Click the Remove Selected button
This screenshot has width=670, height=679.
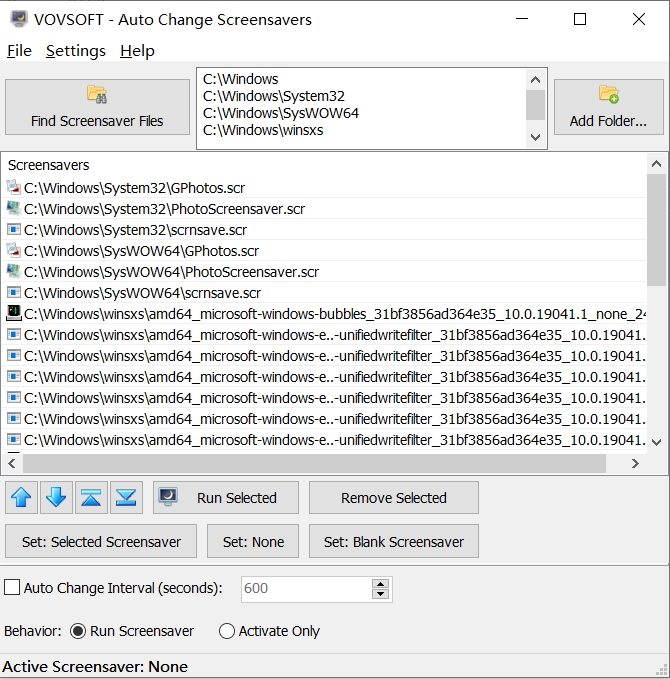pyautogui.click(x=394, y=498)
